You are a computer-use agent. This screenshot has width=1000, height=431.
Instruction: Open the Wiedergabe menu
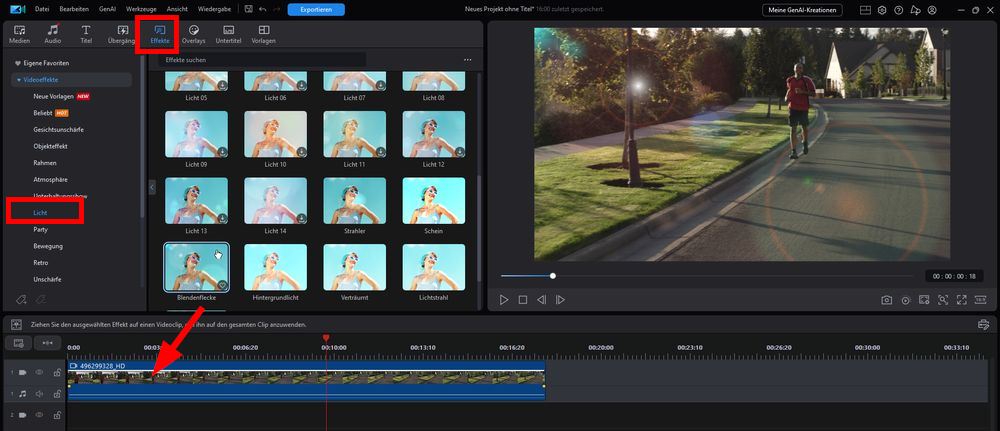click(215, 10)
